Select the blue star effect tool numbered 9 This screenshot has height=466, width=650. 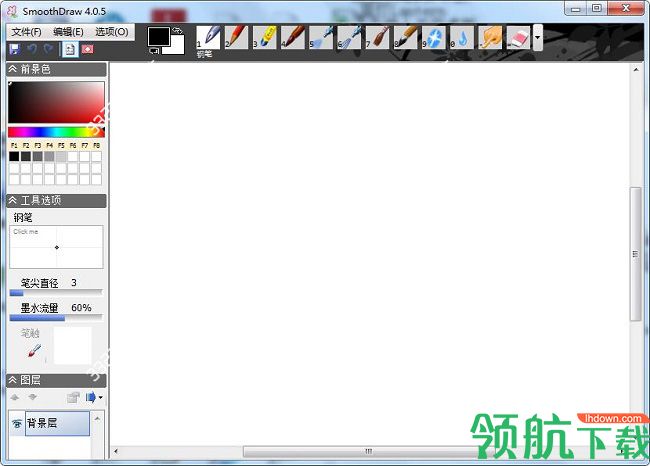[x=434, y=37]
